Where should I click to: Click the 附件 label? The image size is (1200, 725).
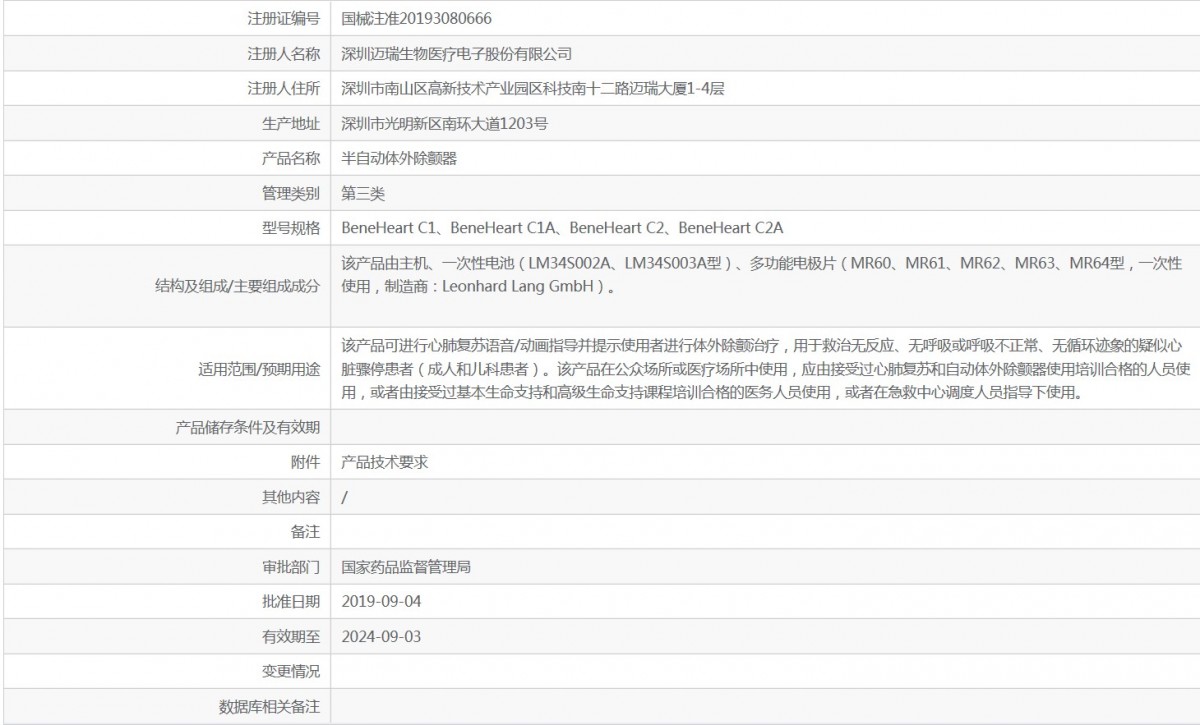(305, 462)
